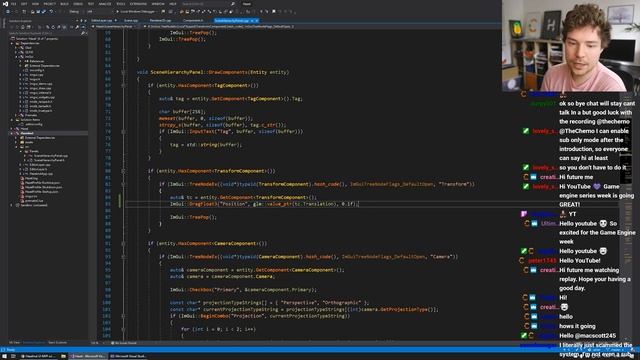This screenshot has width=640, height=360.
Task: Expand the Dependencies folder in Solution Explorer
Action: (x=12, y=43)
